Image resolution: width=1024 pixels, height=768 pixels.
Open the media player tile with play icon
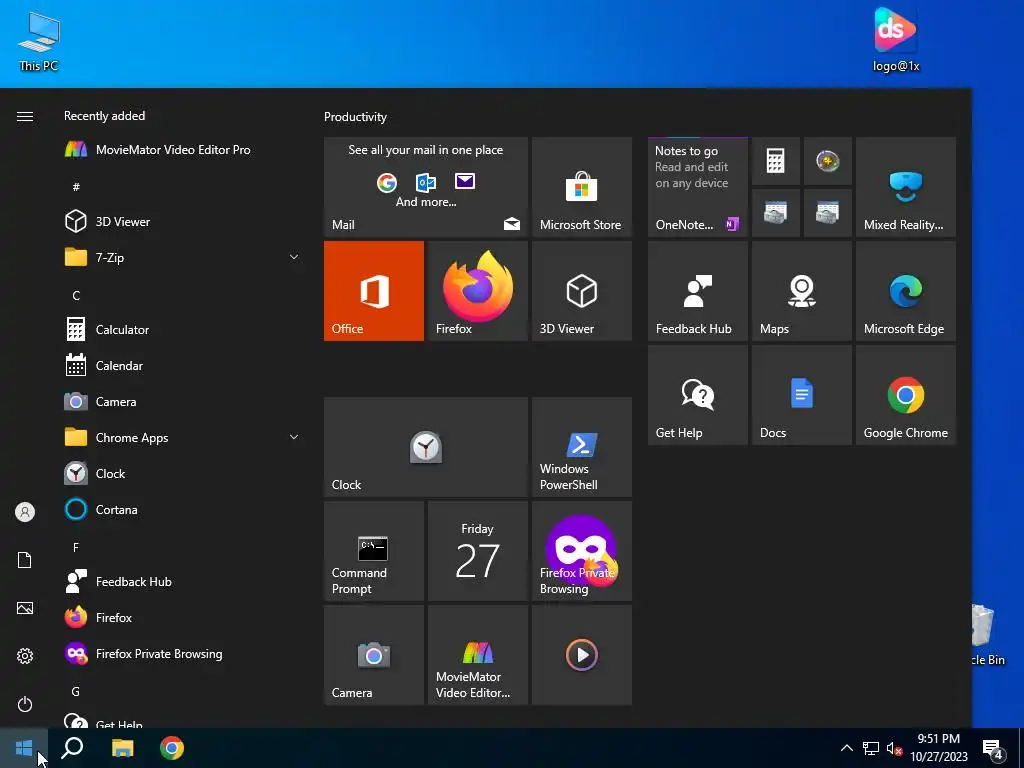point(582,655)
